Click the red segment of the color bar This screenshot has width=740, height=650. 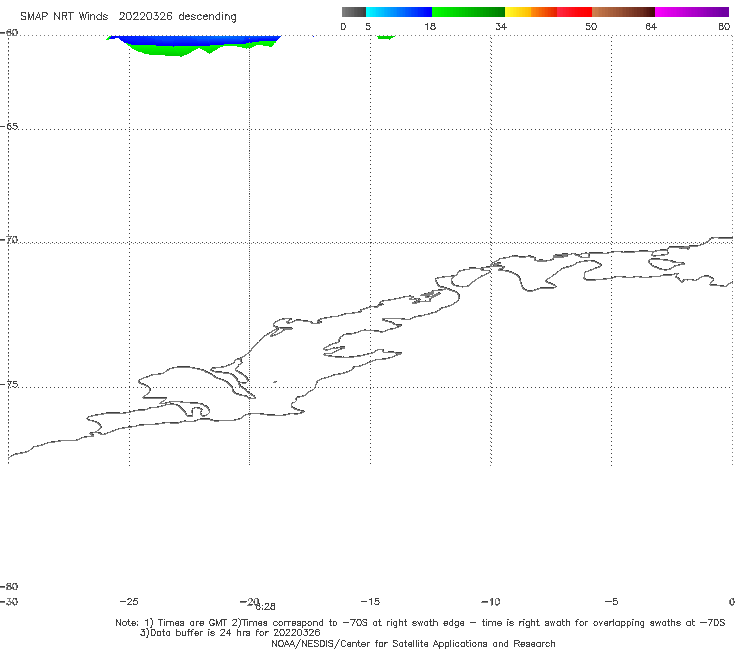574,12
